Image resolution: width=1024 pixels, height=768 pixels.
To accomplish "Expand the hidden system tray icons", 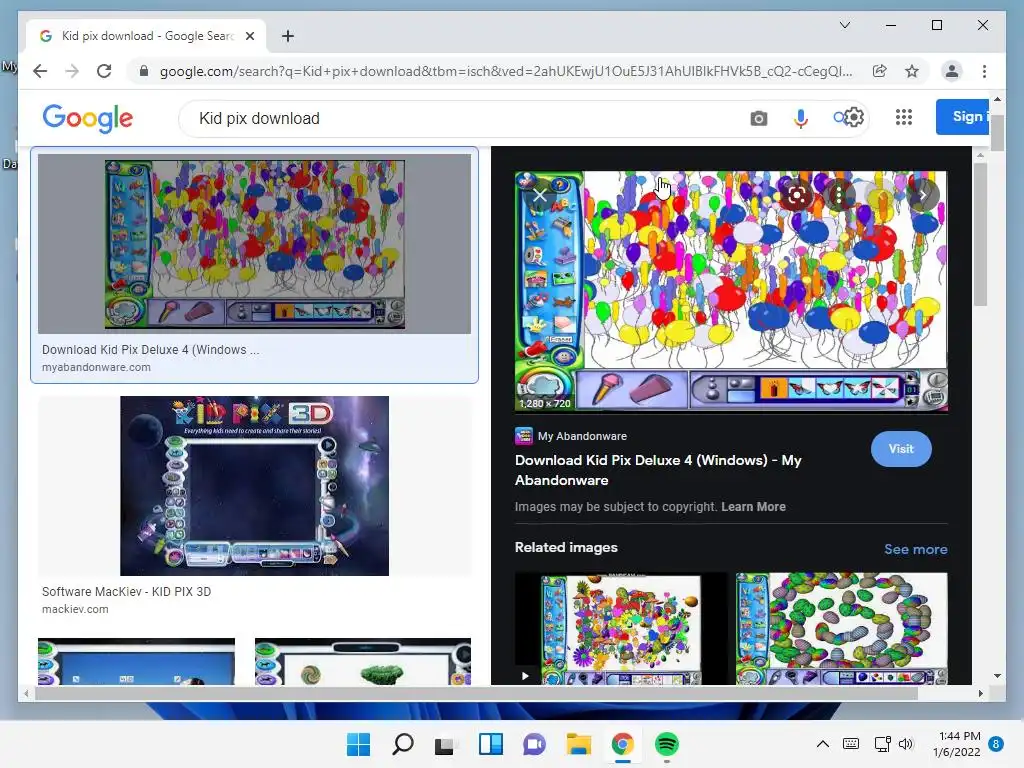I will (823, 744).
